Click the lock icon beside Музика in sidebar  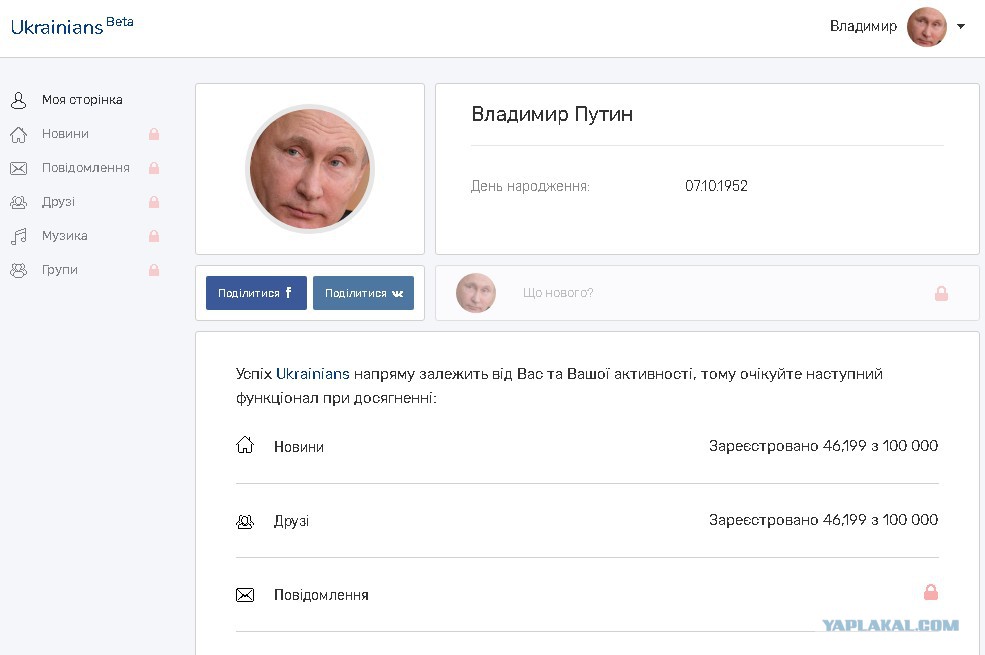[154, 236]
